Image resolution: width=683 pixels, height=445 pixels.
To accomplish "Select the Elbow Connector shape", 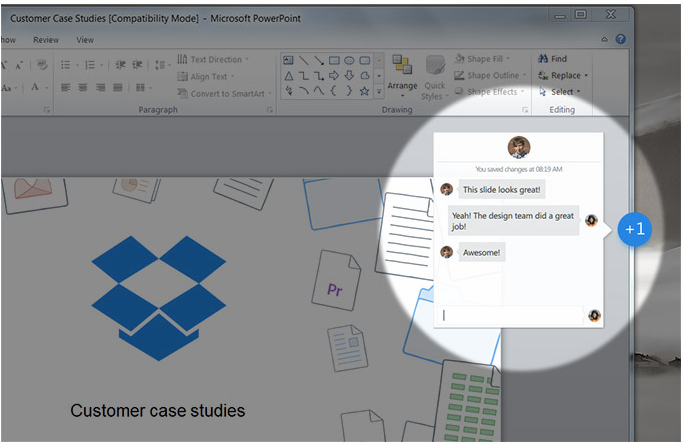I will [x=304, y=76].
